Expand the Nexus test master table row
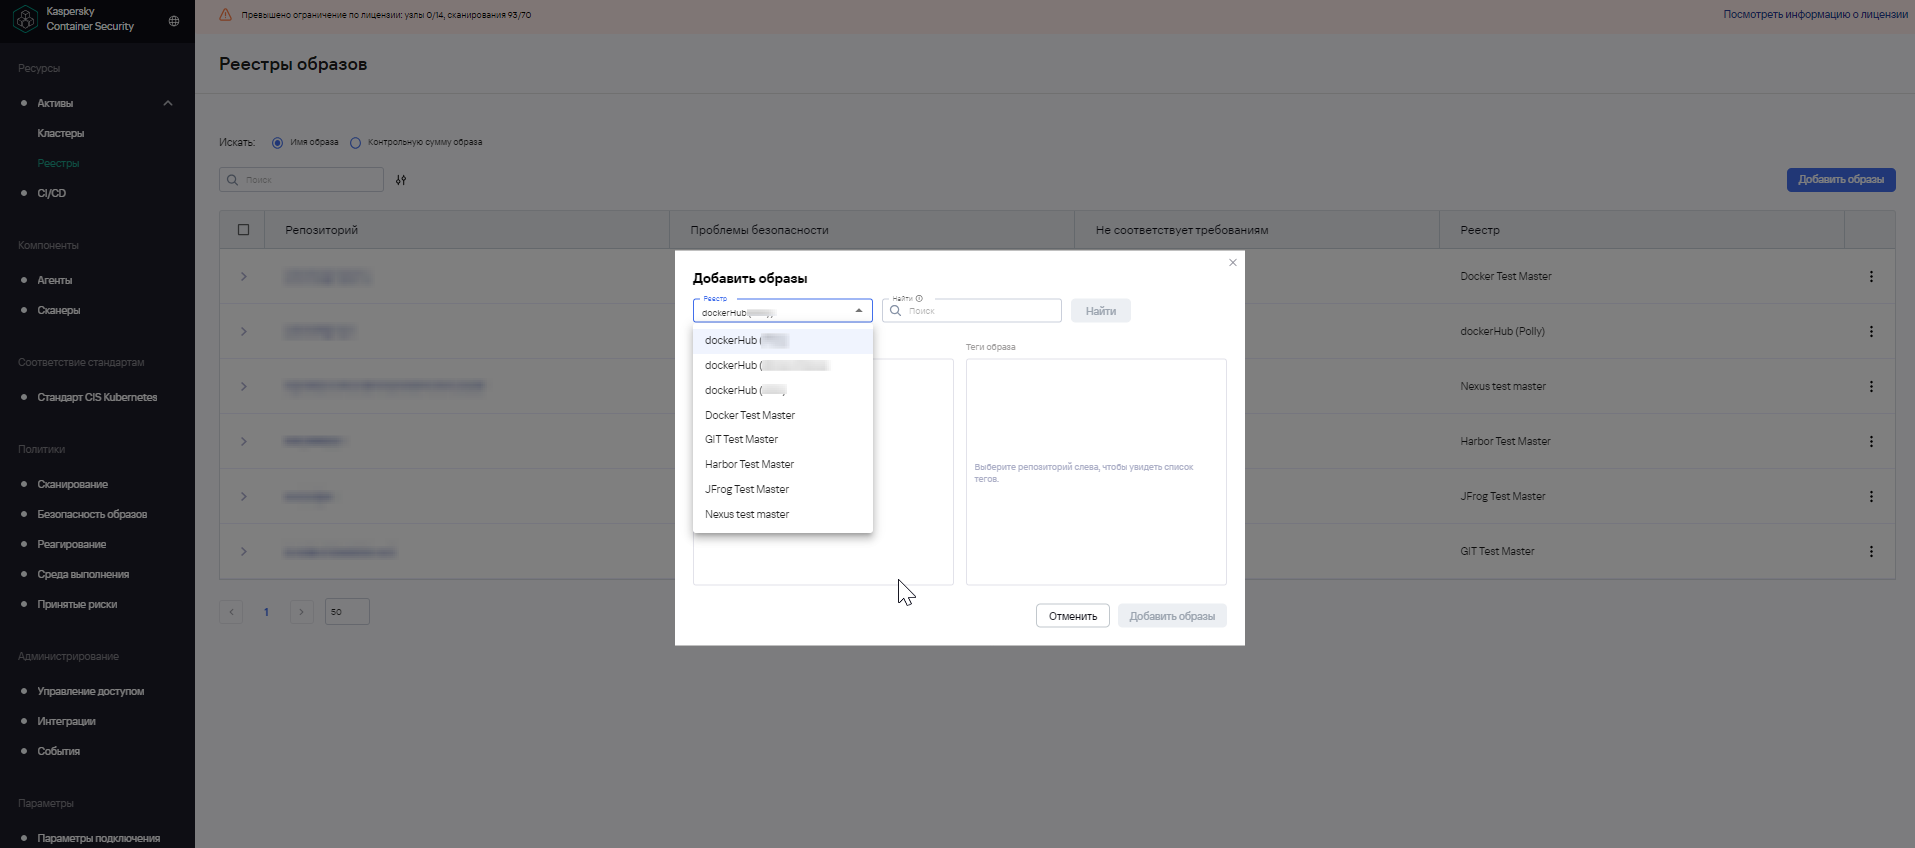 243,386
